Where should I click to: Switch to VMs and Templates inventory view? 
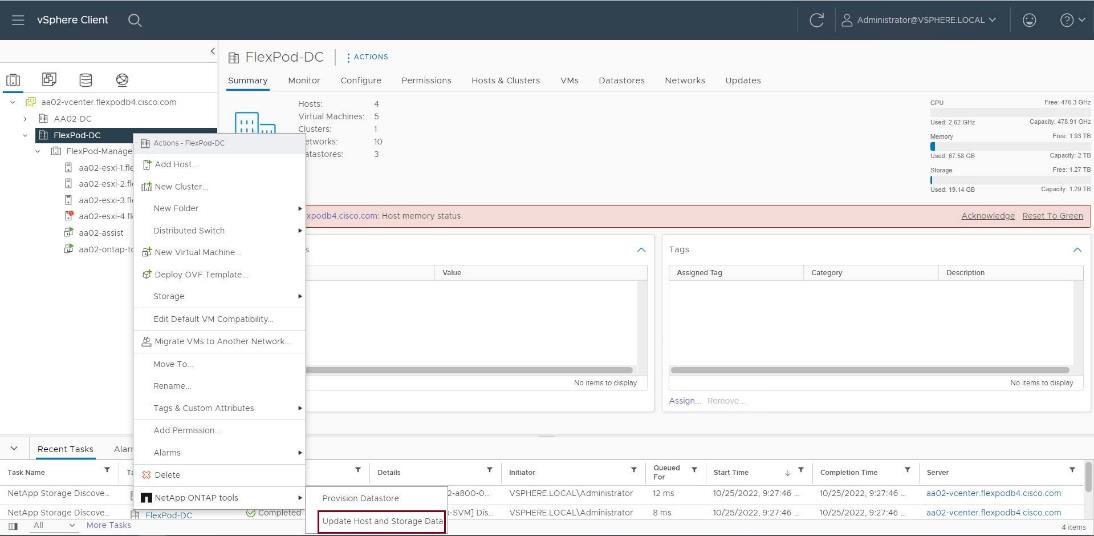[x=49, y=80]
